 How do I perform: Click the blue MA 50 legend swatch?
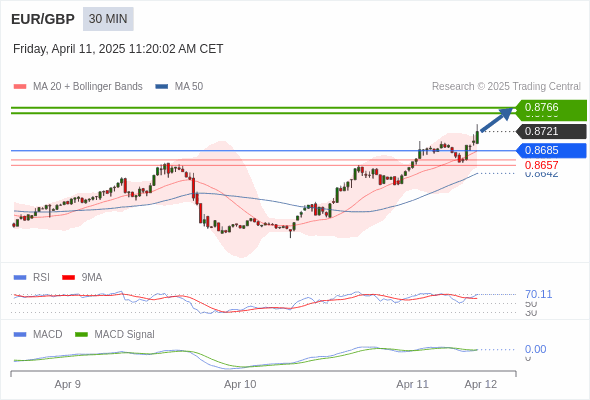tap(162, 87)
